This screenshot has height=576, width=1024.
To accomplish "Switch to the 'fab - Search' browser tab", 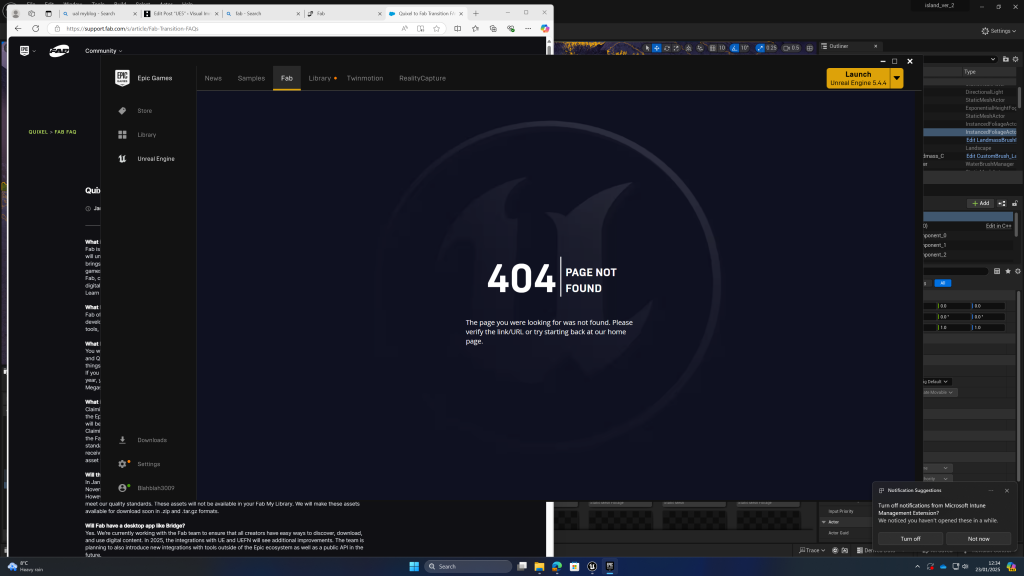I will coord(261,13).
